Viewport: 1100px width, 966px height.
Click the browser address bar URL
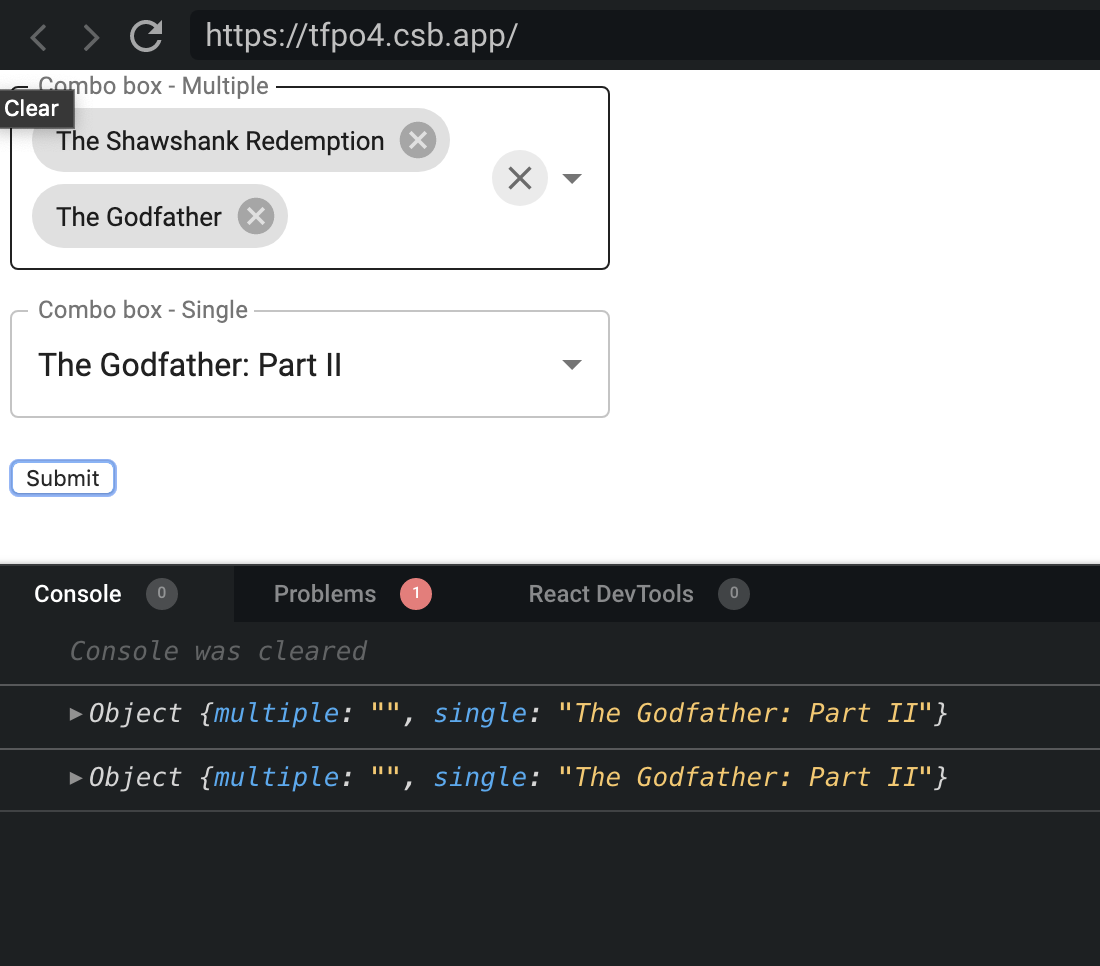click(x=360, y=35)
